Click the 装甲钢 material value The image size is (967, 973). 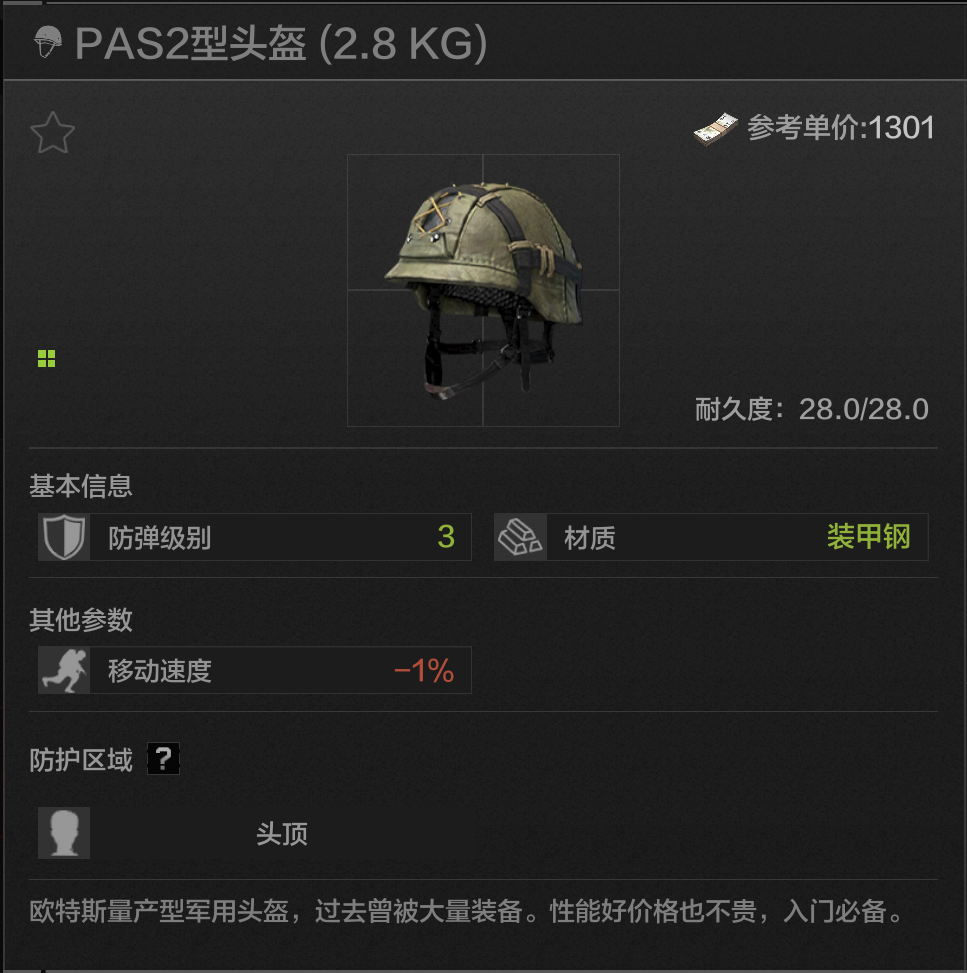coord(868,537)
